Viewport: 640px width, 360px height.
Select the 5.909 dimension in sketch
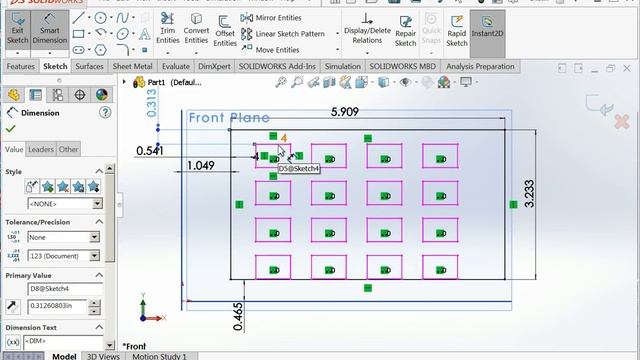[344, 111]
